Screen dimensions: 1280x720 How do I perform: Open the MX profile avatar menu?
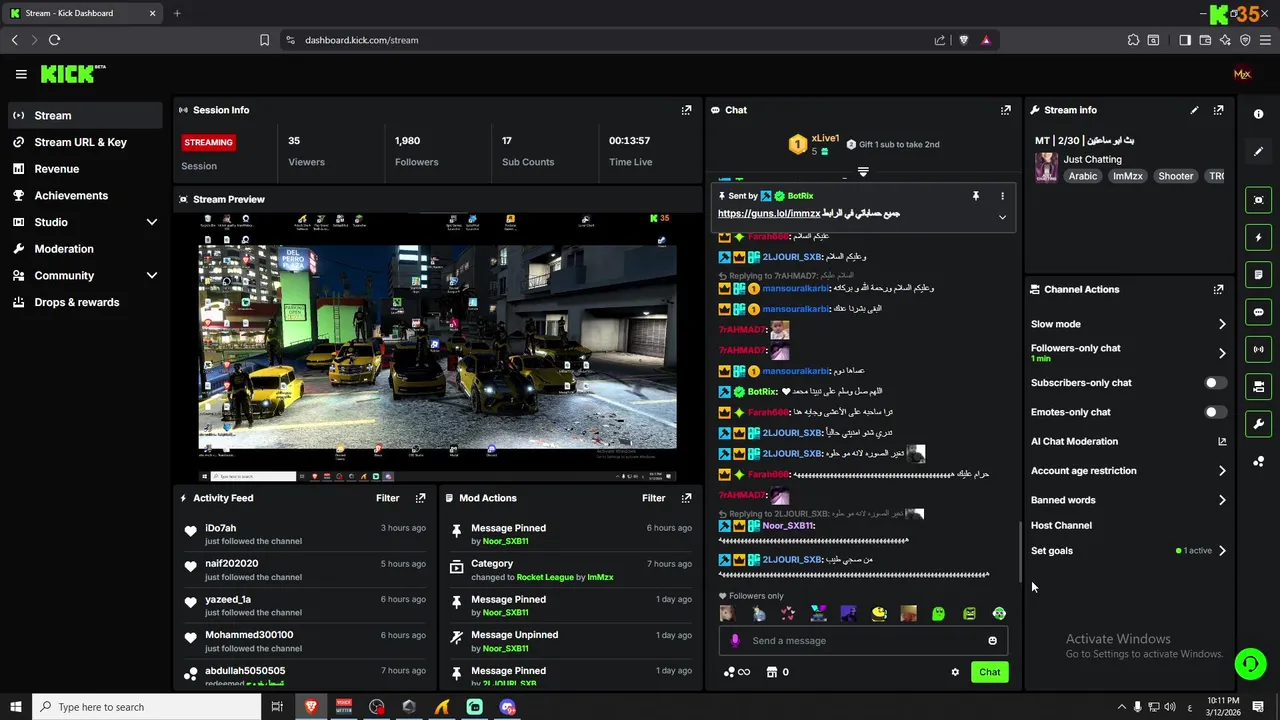click(1242, 74)
